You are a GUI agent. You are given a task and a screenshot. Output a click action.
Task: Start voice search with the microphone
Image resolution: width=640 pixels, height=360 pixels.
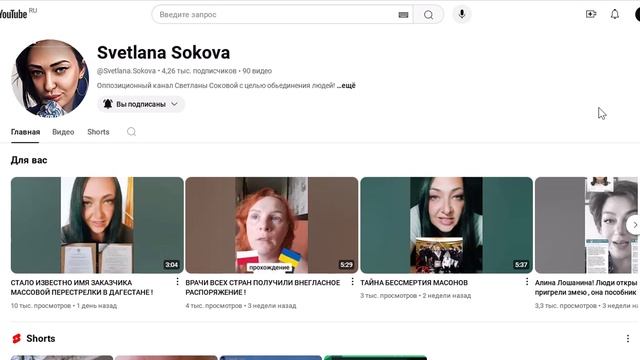click(462, 14)
